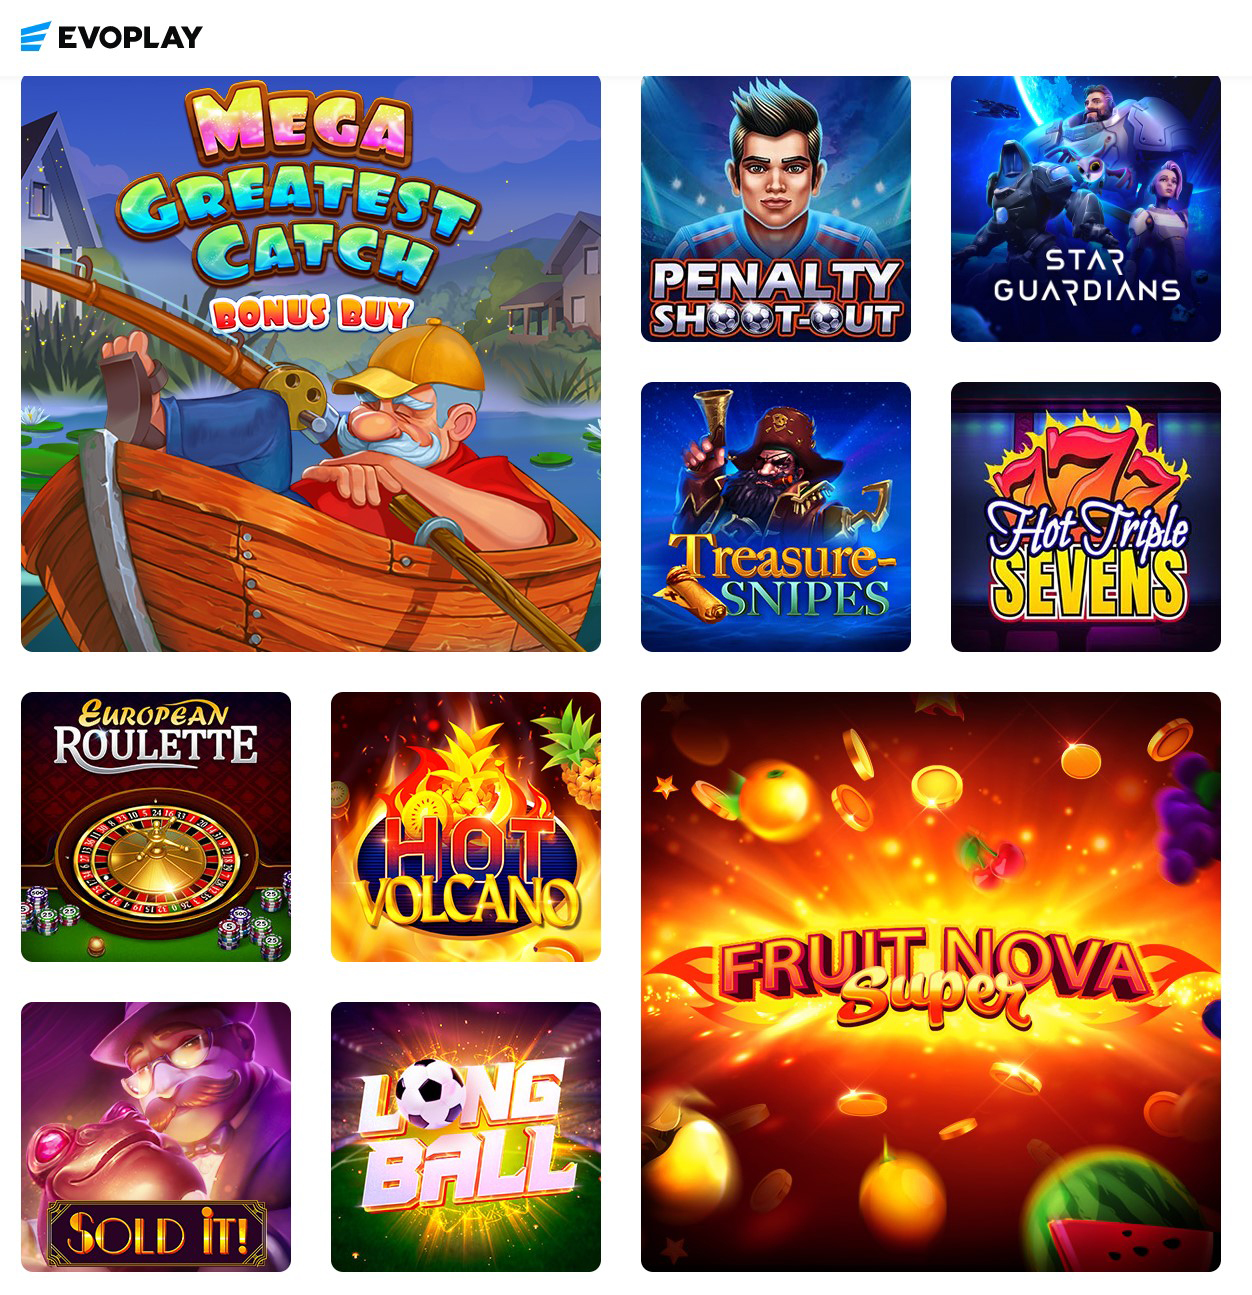Image resolution: width=1252 pixels, height=1295 pixels.
Task: Click the Evoplay blue logo icon
Action: coord(35,37)
